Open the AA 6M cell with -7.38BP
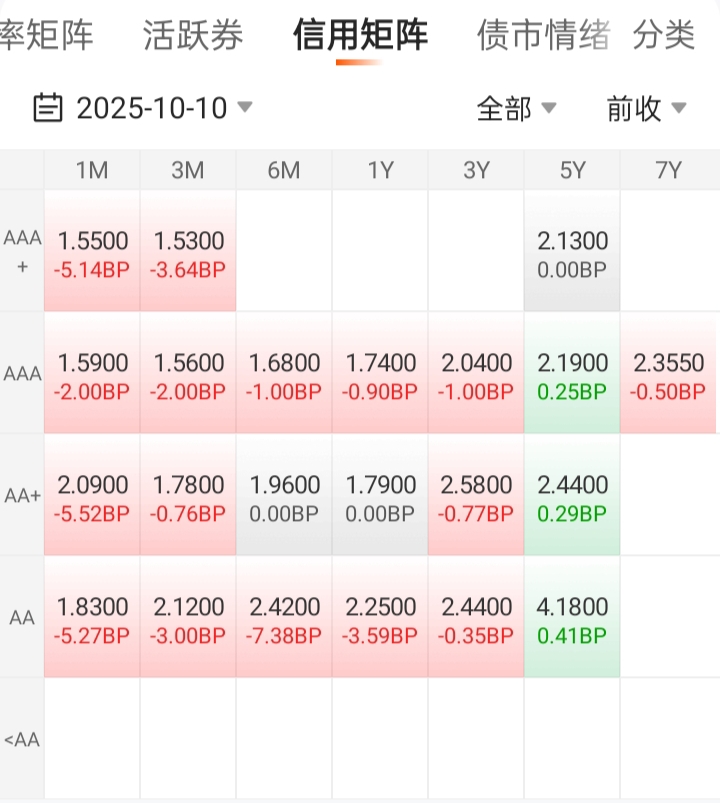 [284, 618]
